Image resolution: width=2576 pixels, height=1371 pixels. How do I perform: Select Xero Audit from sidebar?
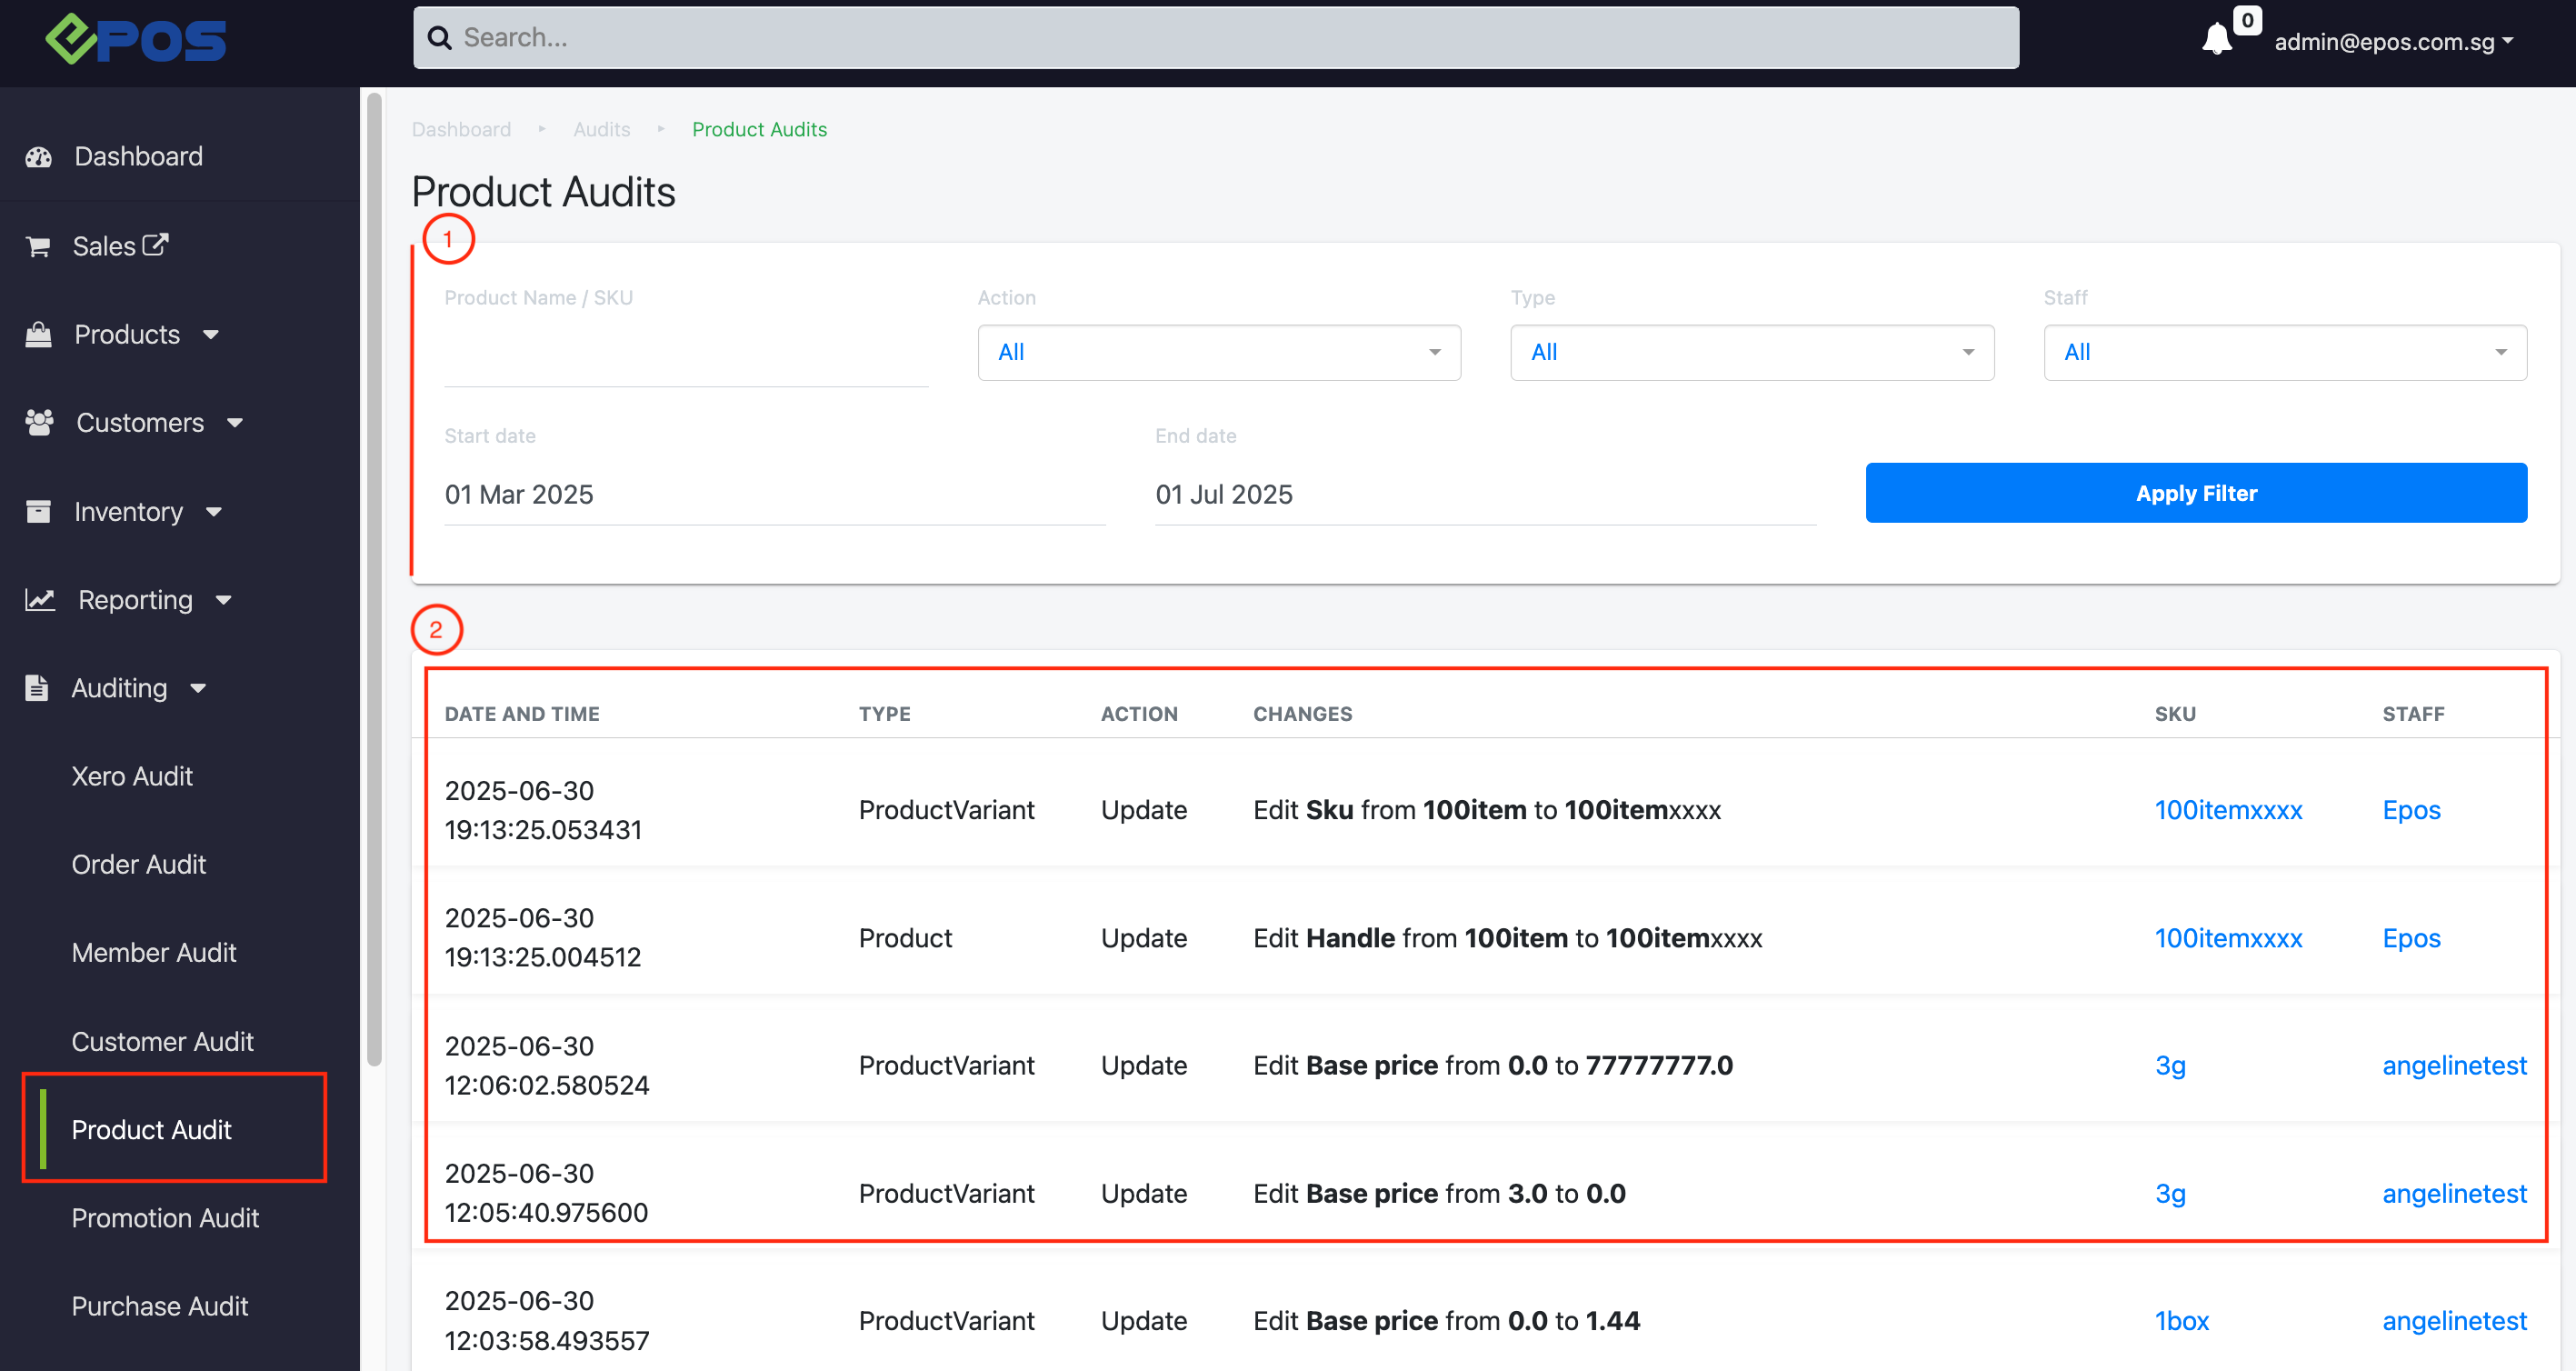coord(132,776)
